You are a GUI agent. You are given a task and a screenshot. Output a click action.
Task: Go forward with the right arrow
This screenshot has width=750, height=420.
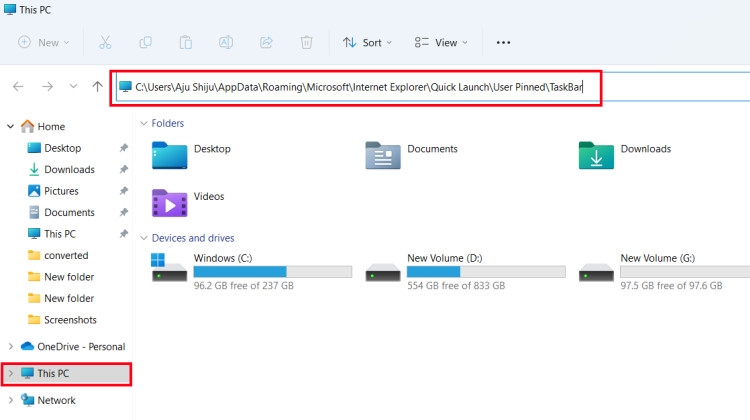[x=47, y=87]
